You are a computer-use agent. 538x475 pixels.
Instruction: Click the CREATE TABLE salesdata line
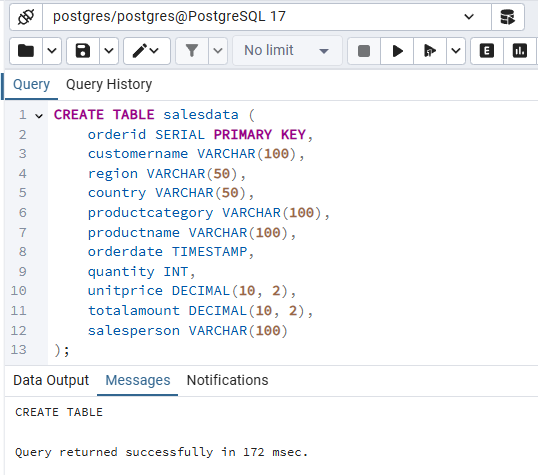(x=154, y=115)
